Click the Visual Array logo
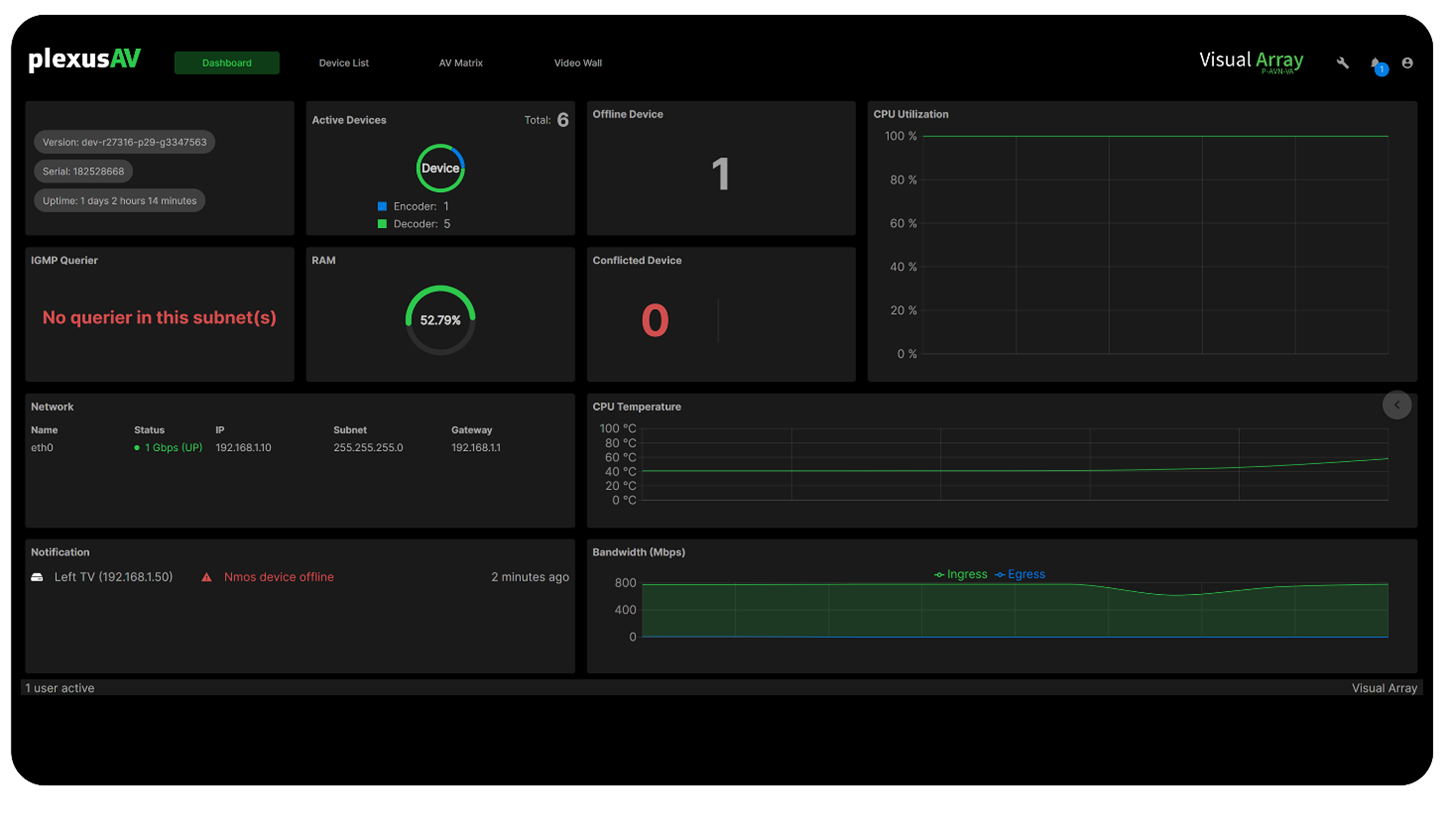 tap(1251, 61)
